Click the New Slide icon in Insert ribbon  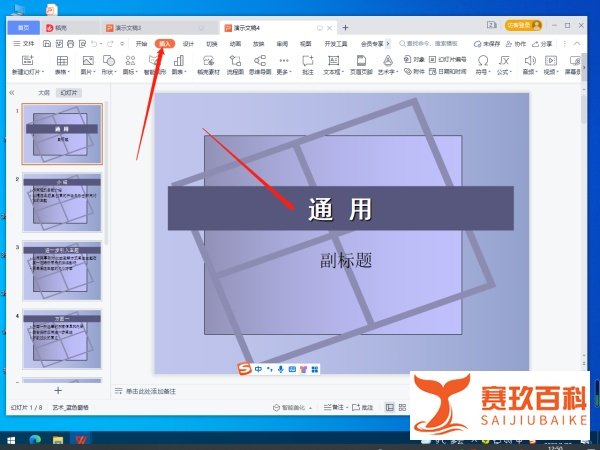click(x=28, y=60)
